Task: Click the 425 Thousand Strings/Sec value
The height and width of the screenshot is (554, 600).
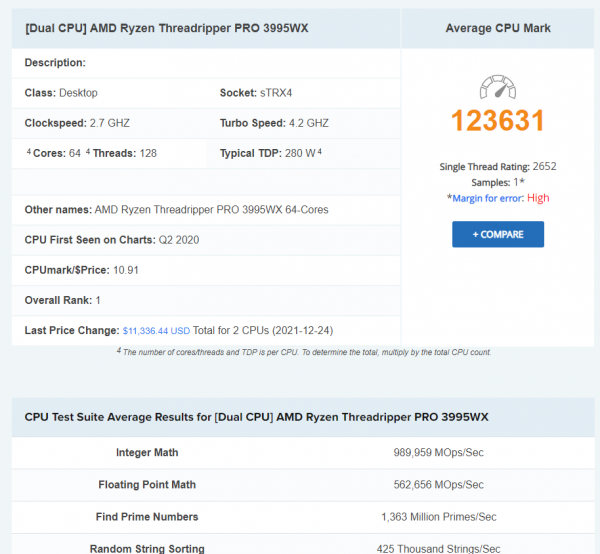Action: coord(439,549)
